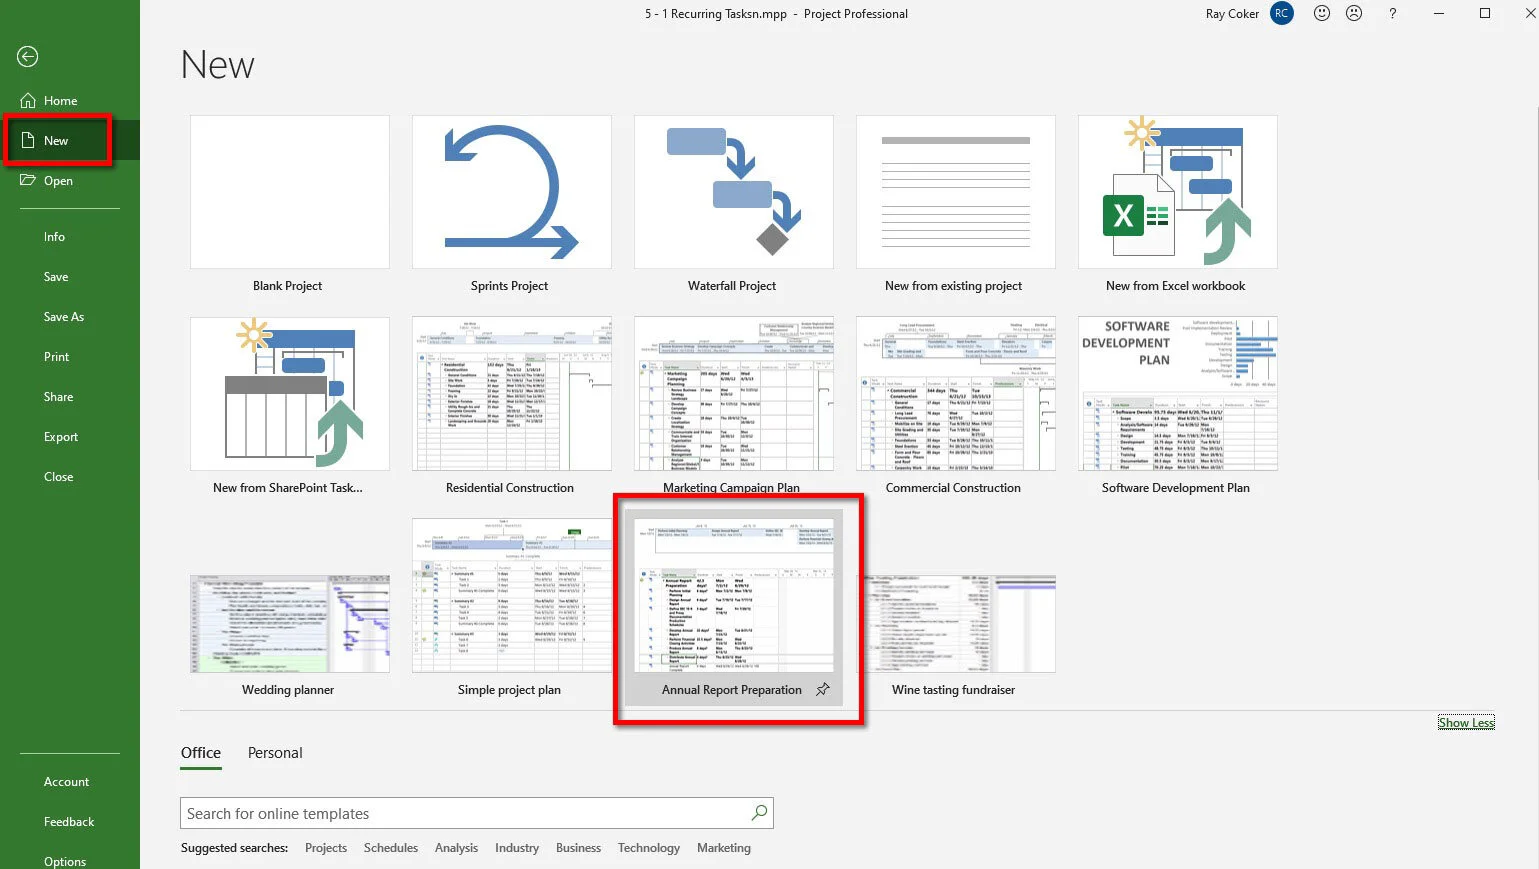The height and width of the screenshot is (869, 1539).
Task: Search suggested term Marketing
Action: (724, 848)
